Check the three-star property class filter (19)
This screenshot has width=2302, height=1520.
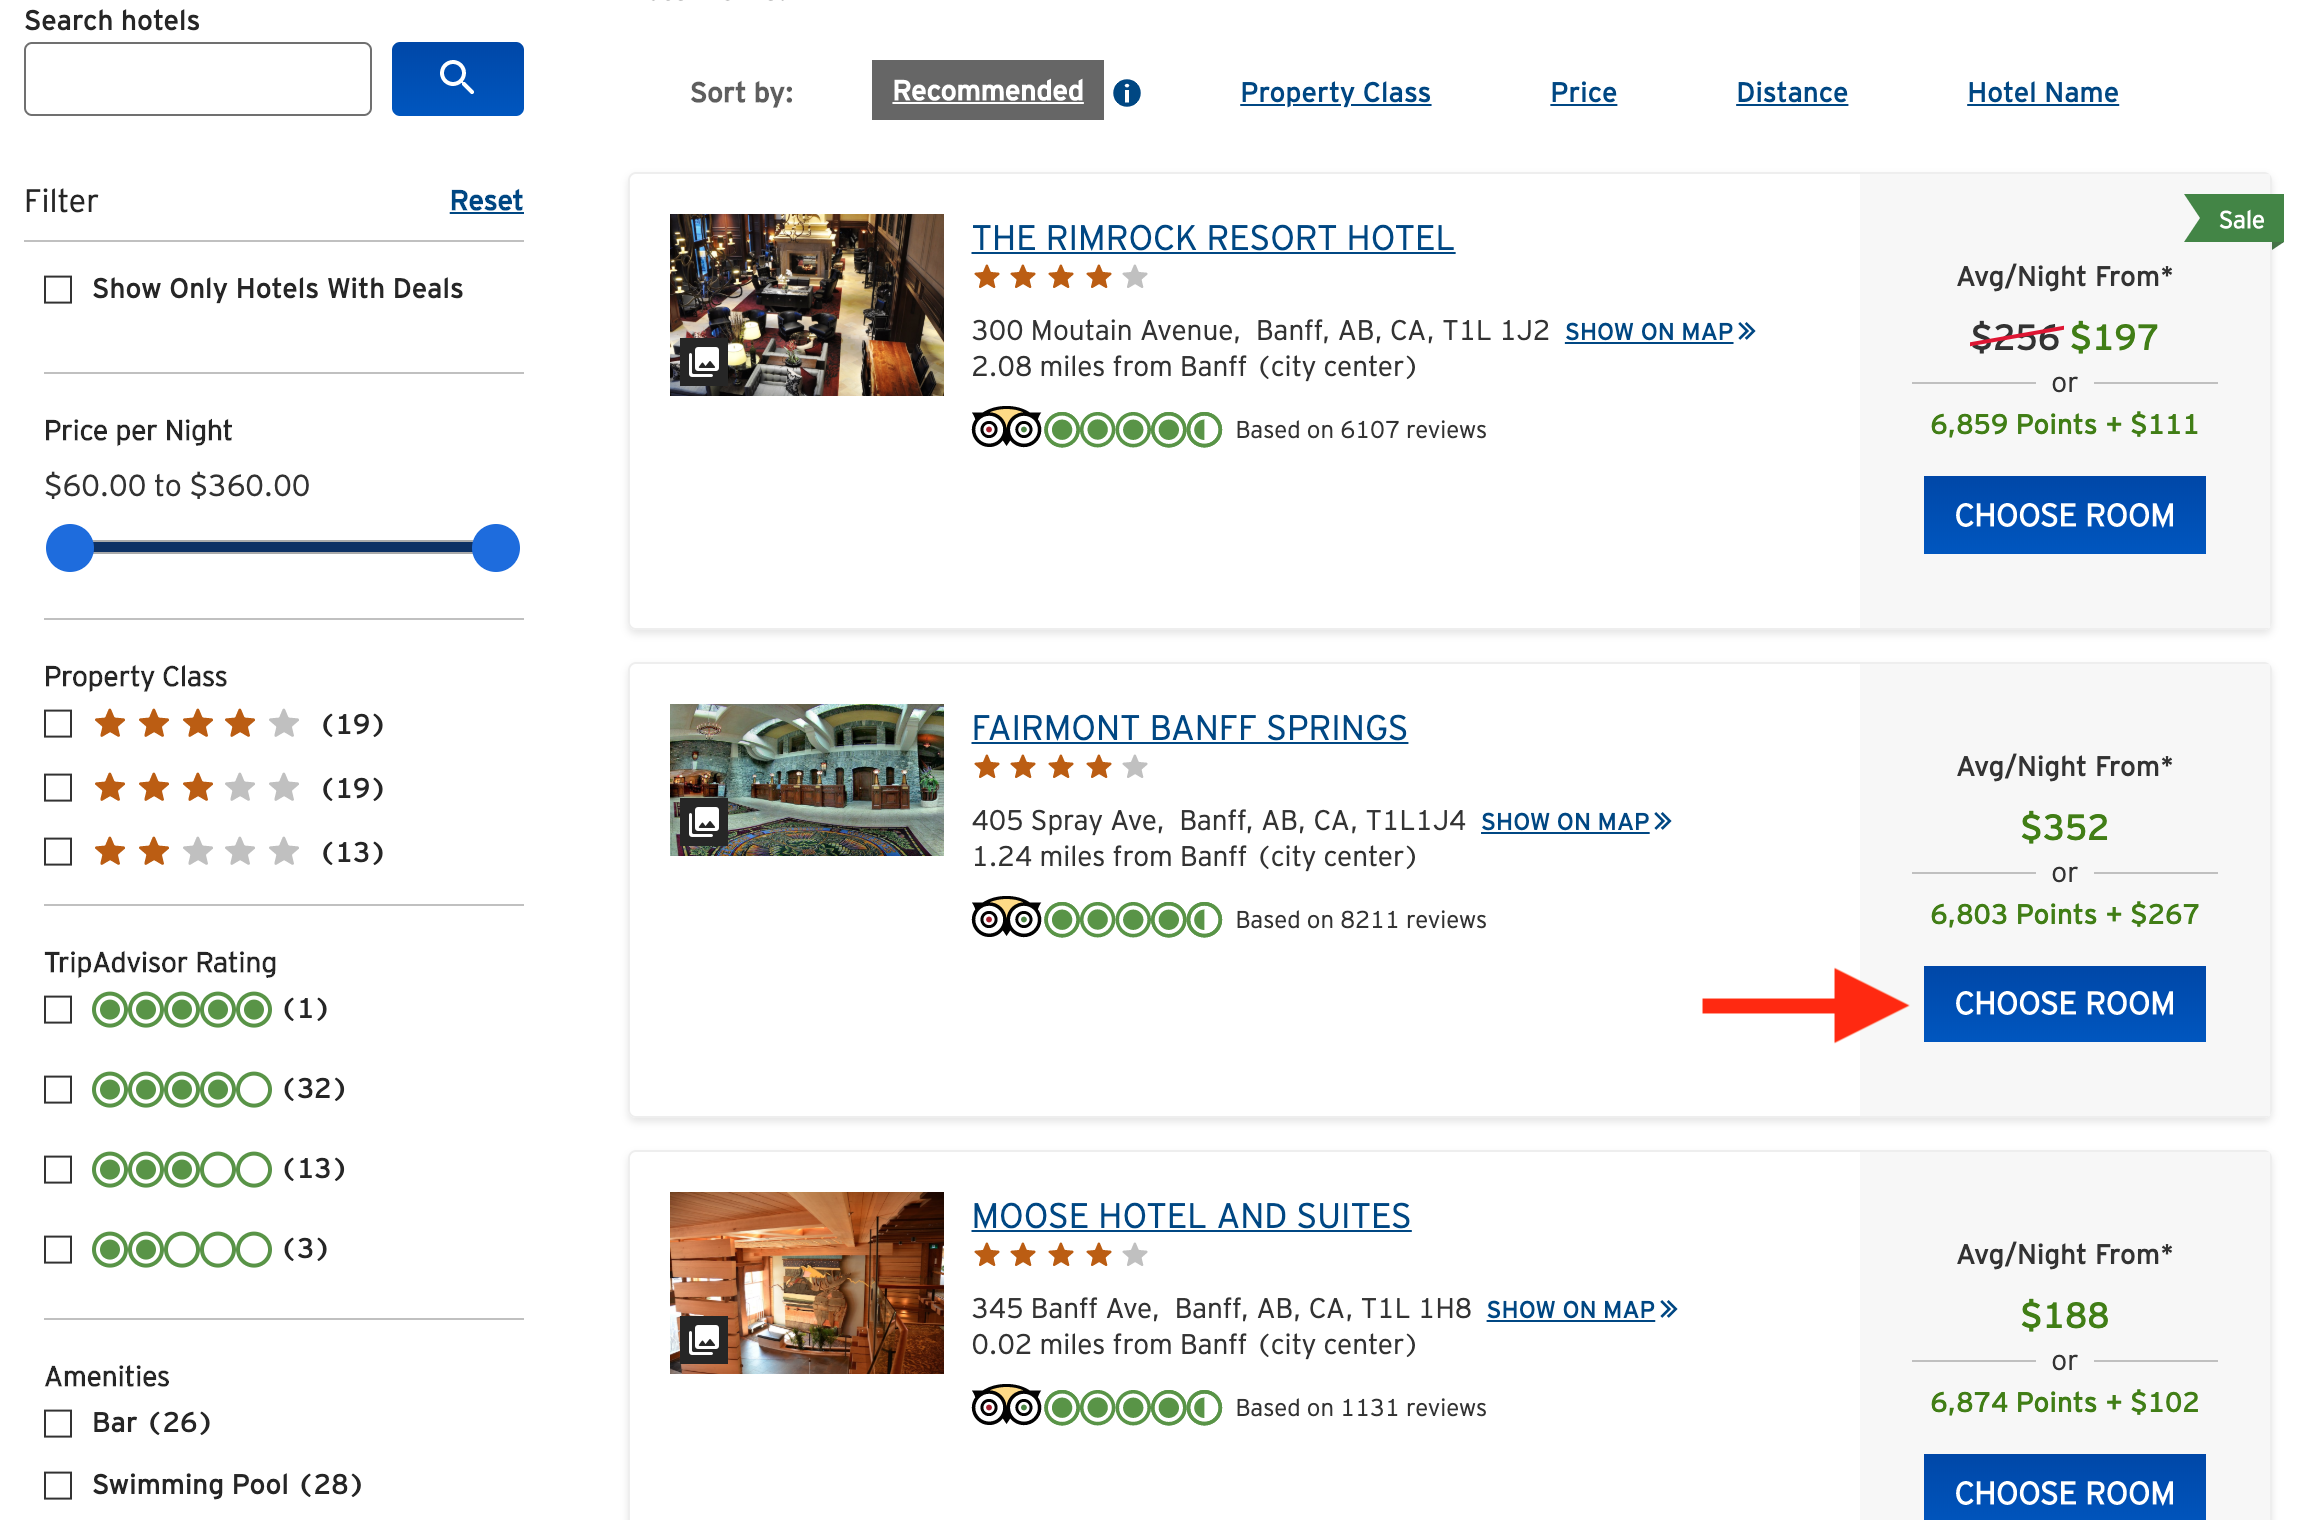[x=58, y=788]
